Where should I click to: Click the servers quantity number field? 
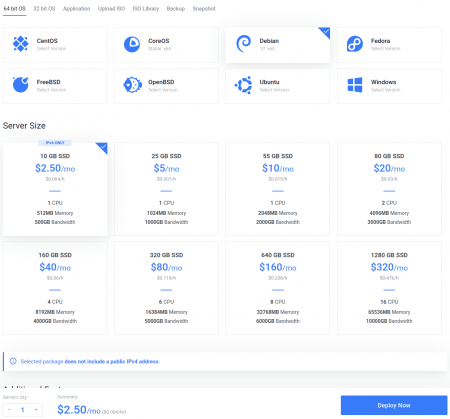pos(23,410)
